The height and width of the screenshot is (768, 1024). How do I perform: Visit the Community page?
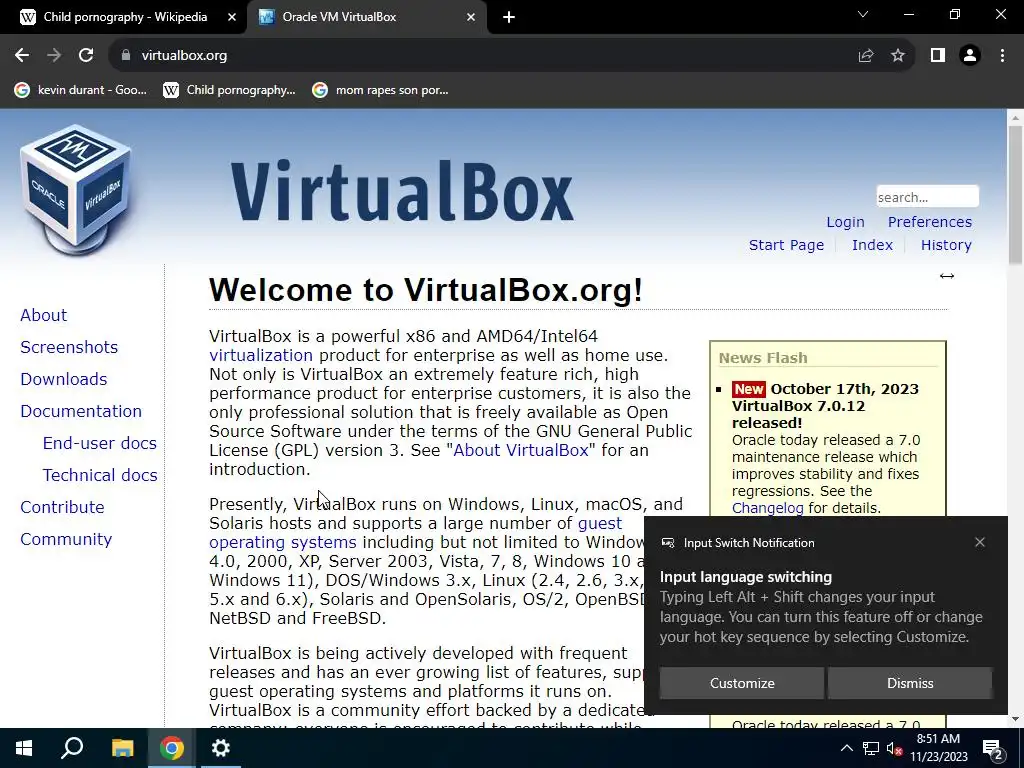coord(66,539)
